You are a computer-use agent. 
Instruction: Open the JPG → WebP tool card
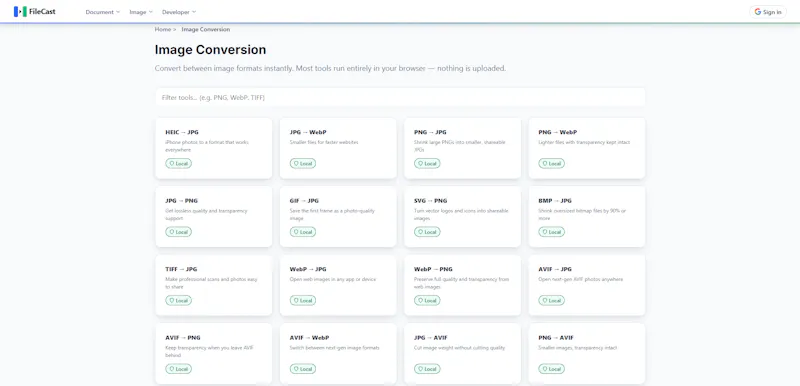pos(338,148)
